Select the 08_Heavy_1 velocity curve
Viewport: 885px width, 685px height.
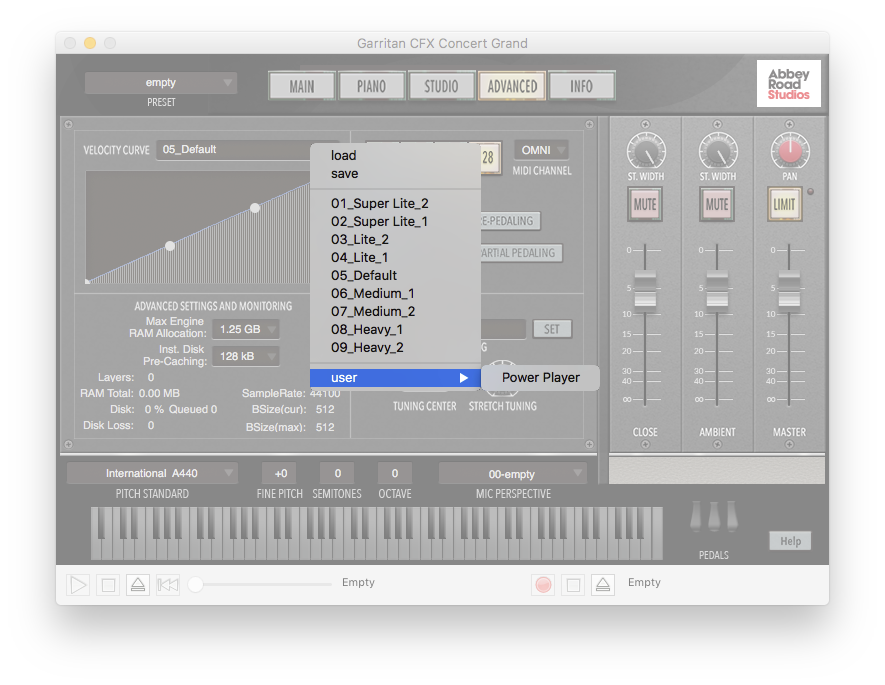pos(395,330)
